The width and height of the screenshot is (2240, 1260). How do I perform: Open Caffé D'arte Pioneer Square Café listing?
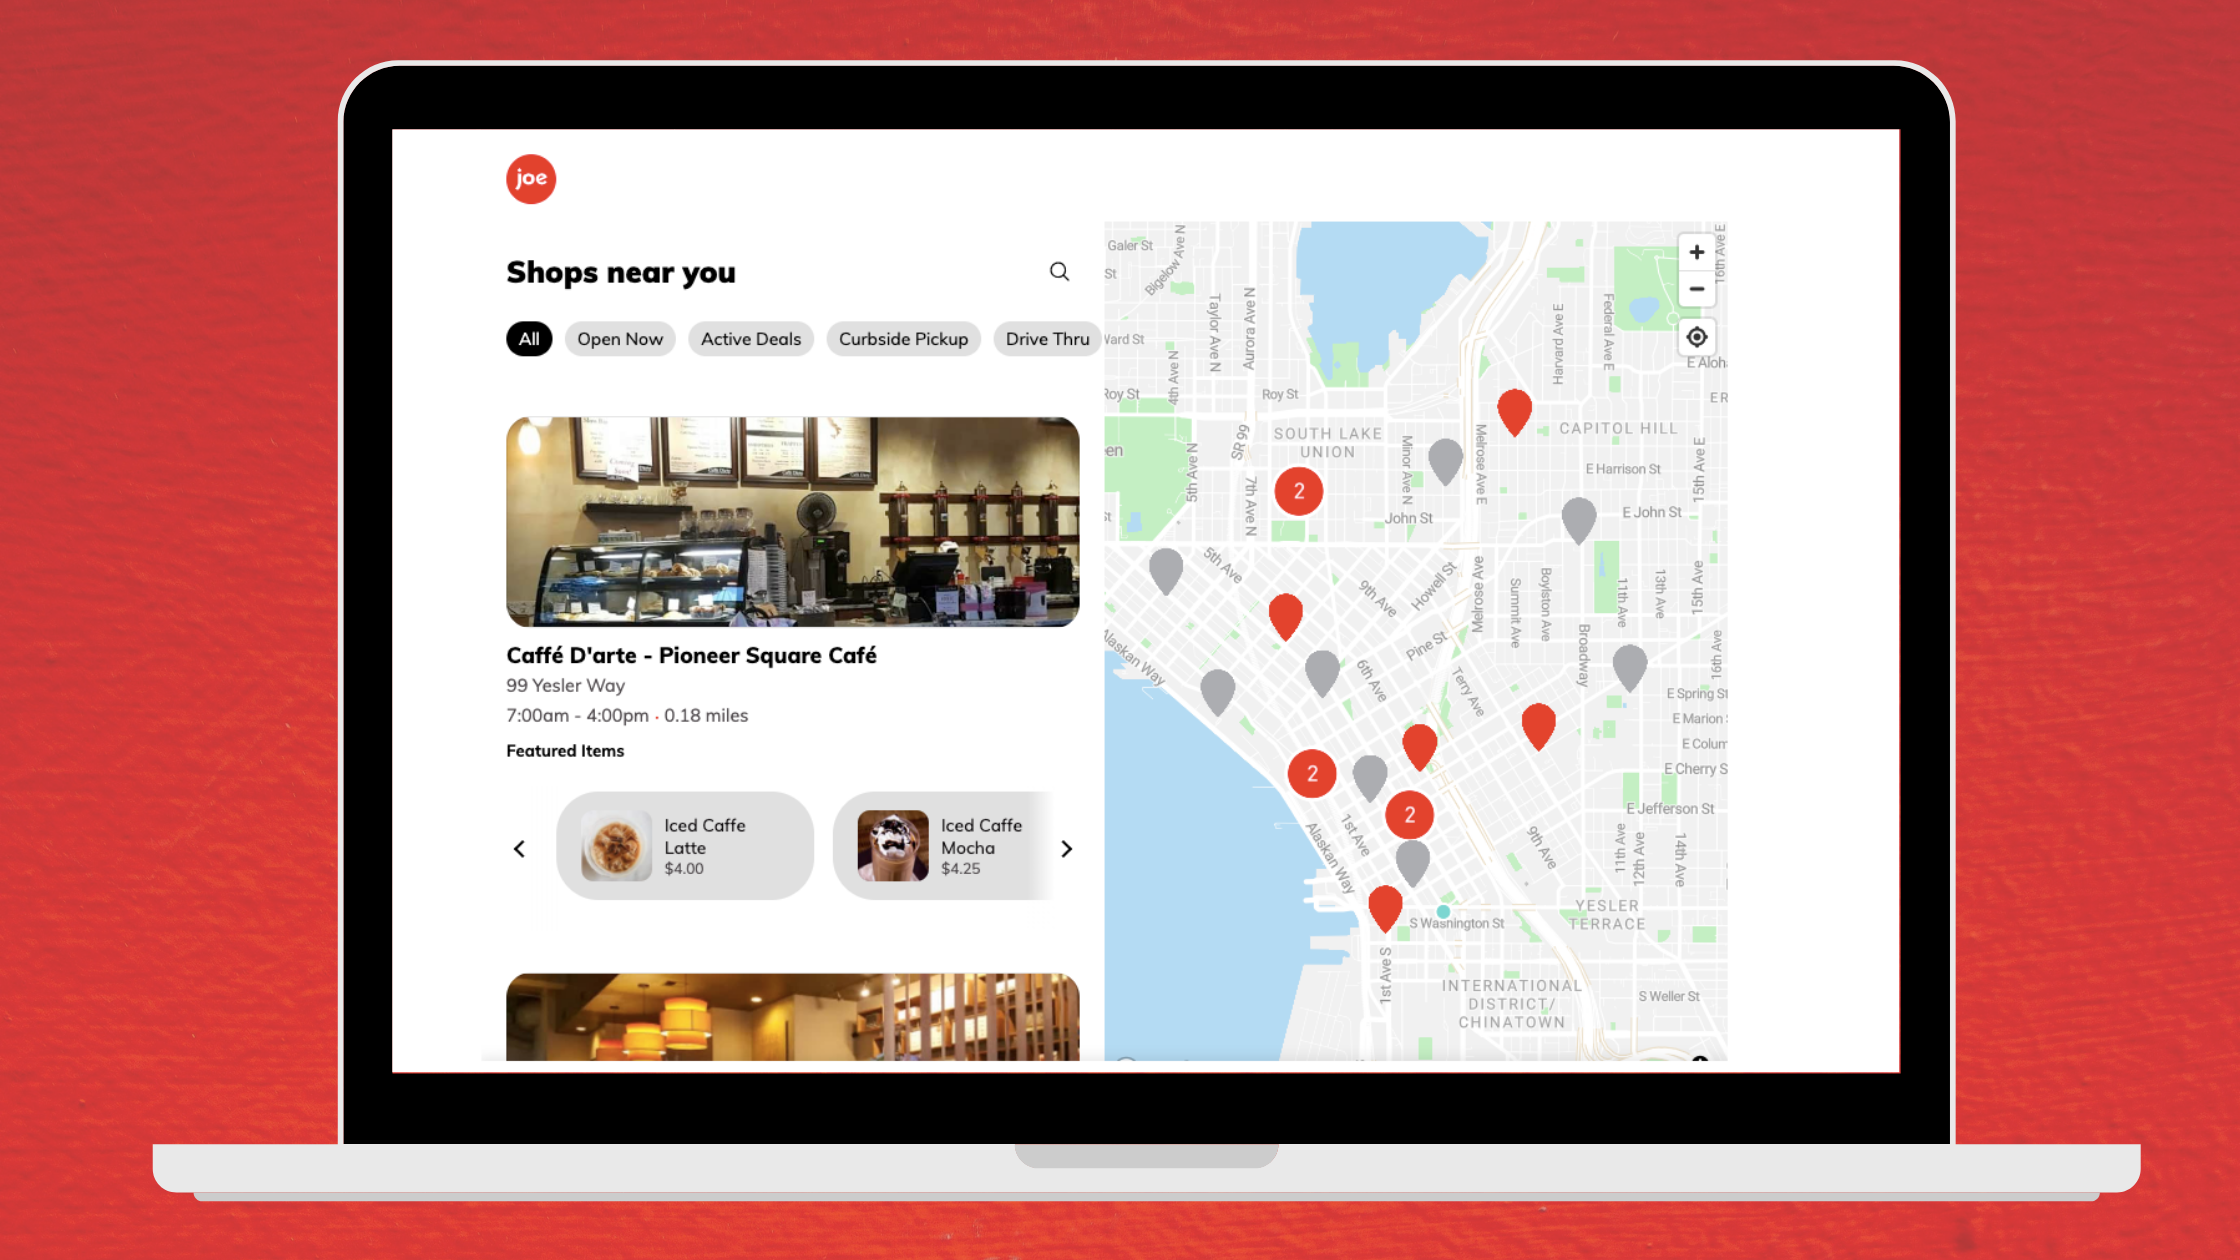click(691, 654)
